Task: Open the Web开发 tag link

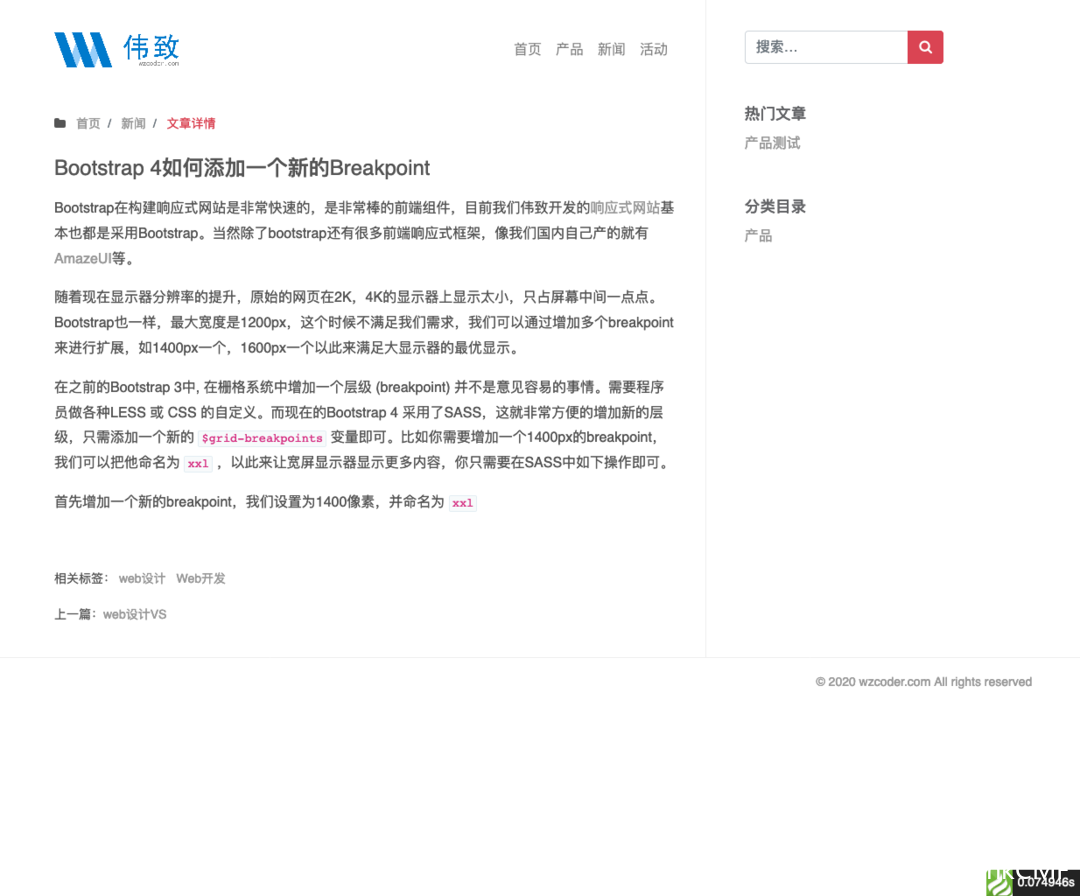Action: tap(201, 579)
